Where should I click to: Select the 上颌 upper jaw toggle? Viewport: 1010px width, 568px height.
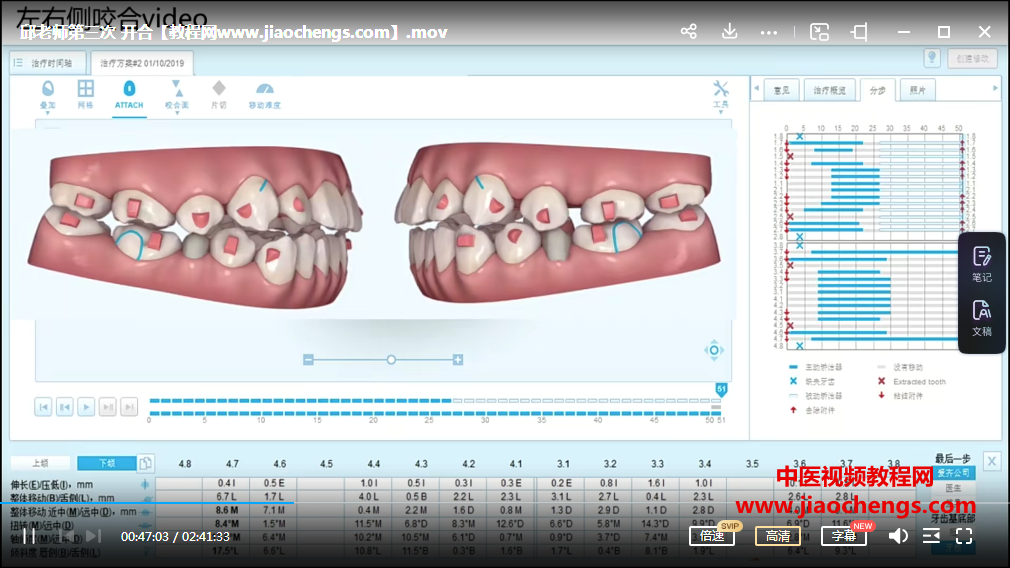pyautogui.click(x=41, y=463)
